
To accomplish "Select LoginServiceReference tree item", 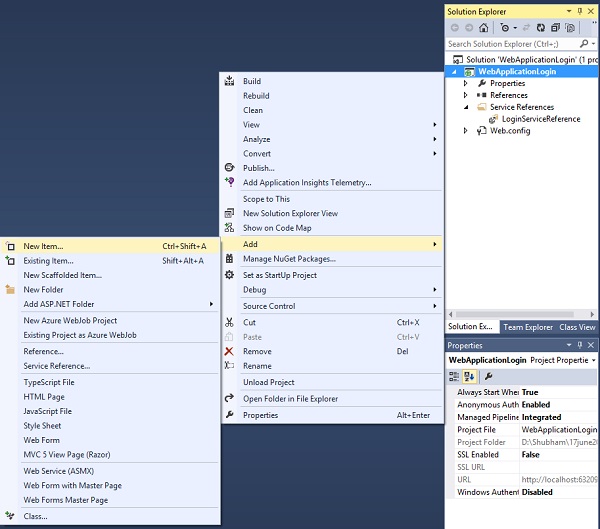I will click(541, 119).
